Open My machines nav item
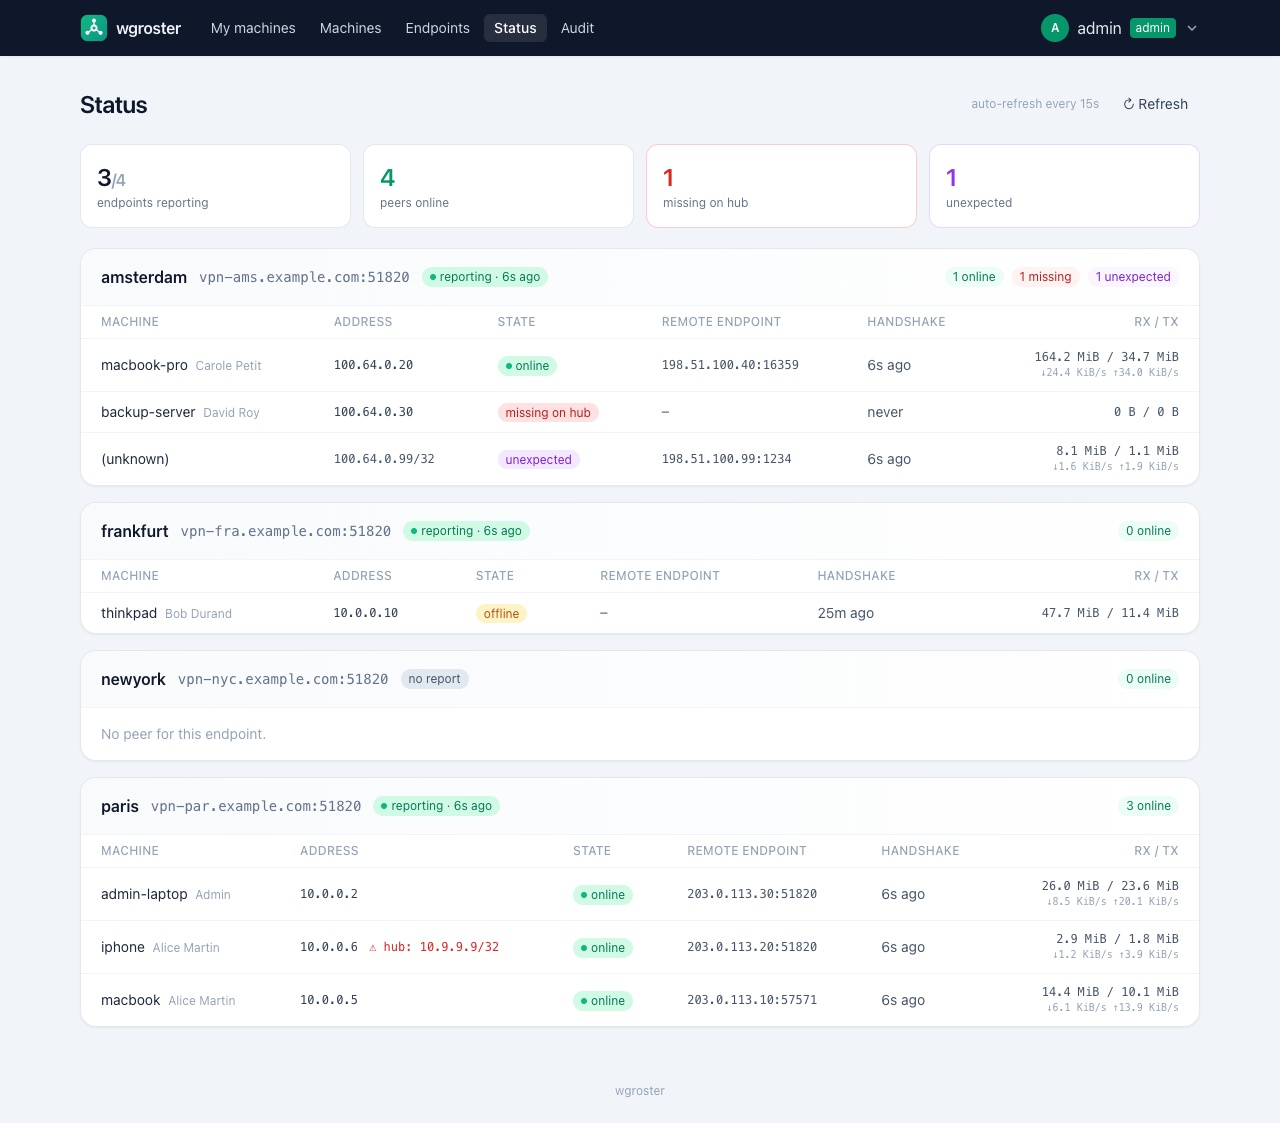The width and height of the screenshot is (1280, 1123). click(253, 28)
